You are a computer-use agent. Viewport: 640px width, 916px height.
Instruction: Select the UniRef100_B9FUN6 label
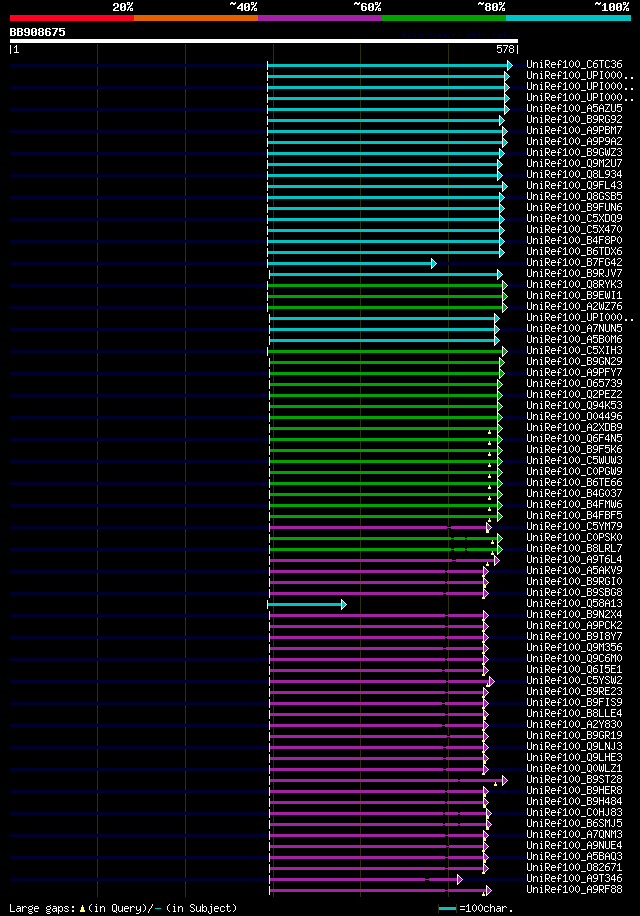pyautogui.click(x=574, y=207)
